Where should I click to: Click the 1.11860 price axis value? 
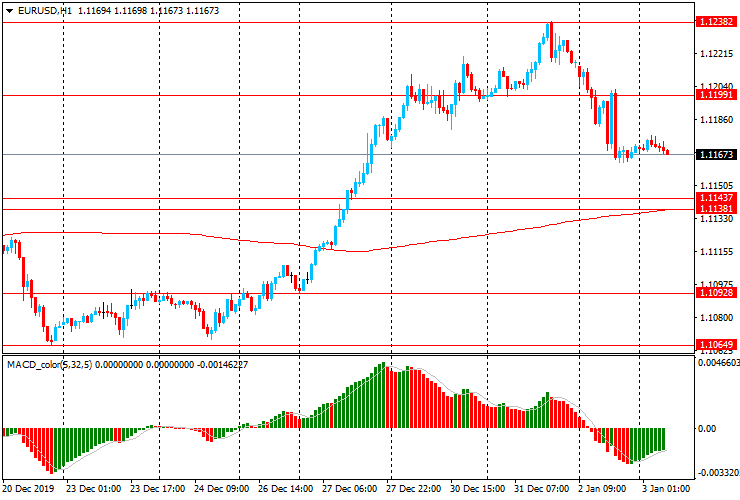click(716, 120)
